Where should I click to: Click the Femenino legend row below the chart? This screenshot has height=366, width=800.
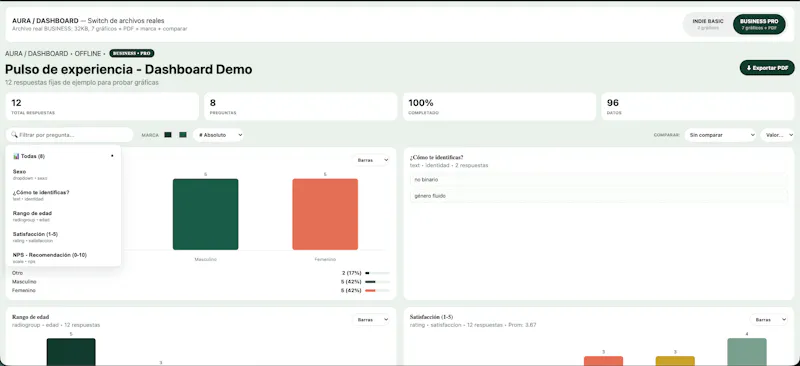click(201, 290)
